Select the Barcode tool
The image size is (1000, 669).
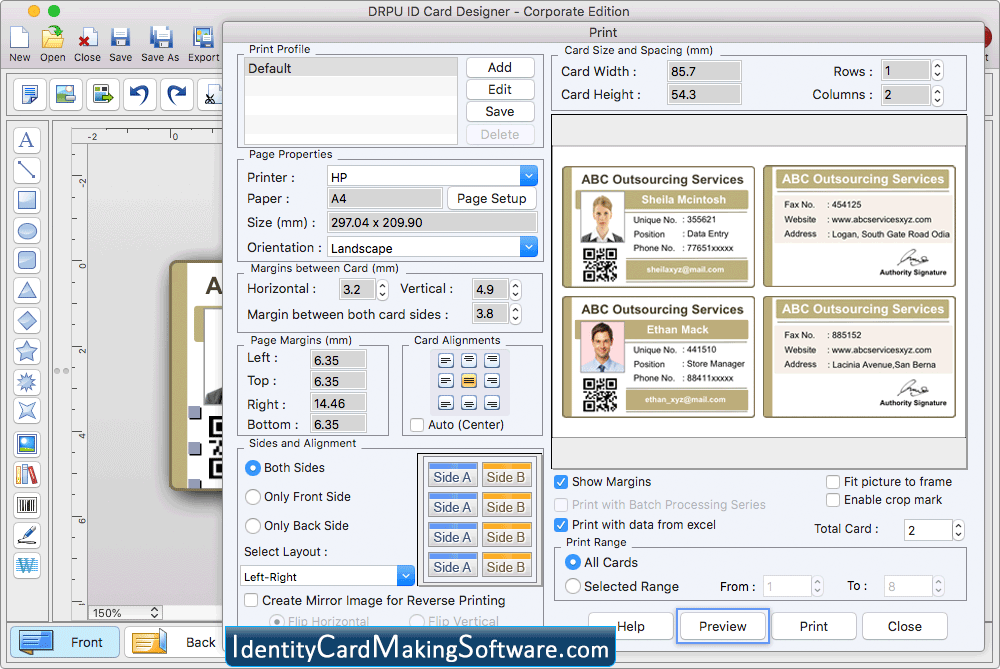(x=27, y=505)
